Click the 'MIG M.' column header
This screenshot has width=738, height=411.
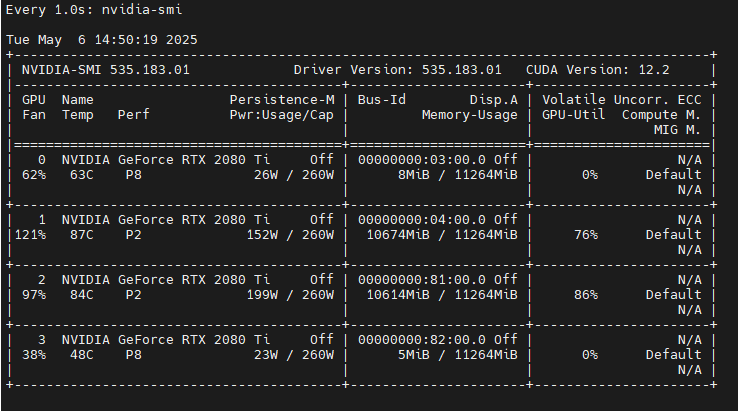pyautogui.click(x=677, y=130)
